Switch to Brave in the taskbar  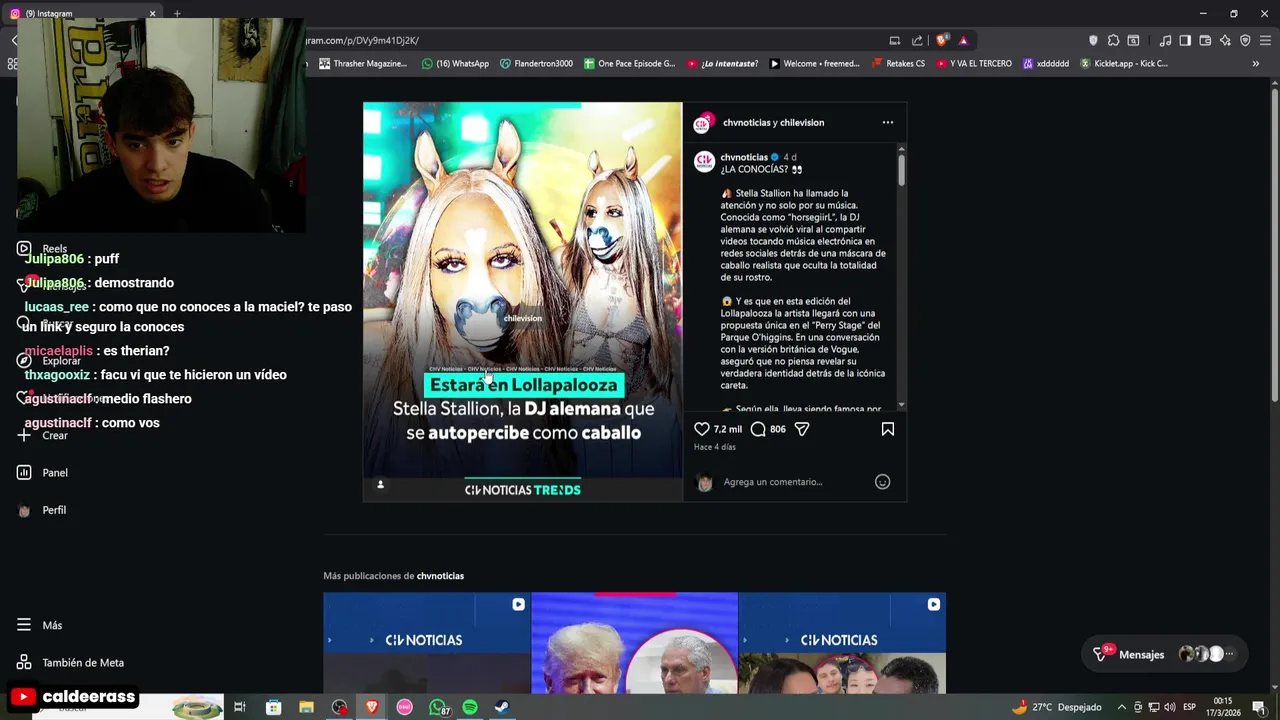[x=372, y=707]
